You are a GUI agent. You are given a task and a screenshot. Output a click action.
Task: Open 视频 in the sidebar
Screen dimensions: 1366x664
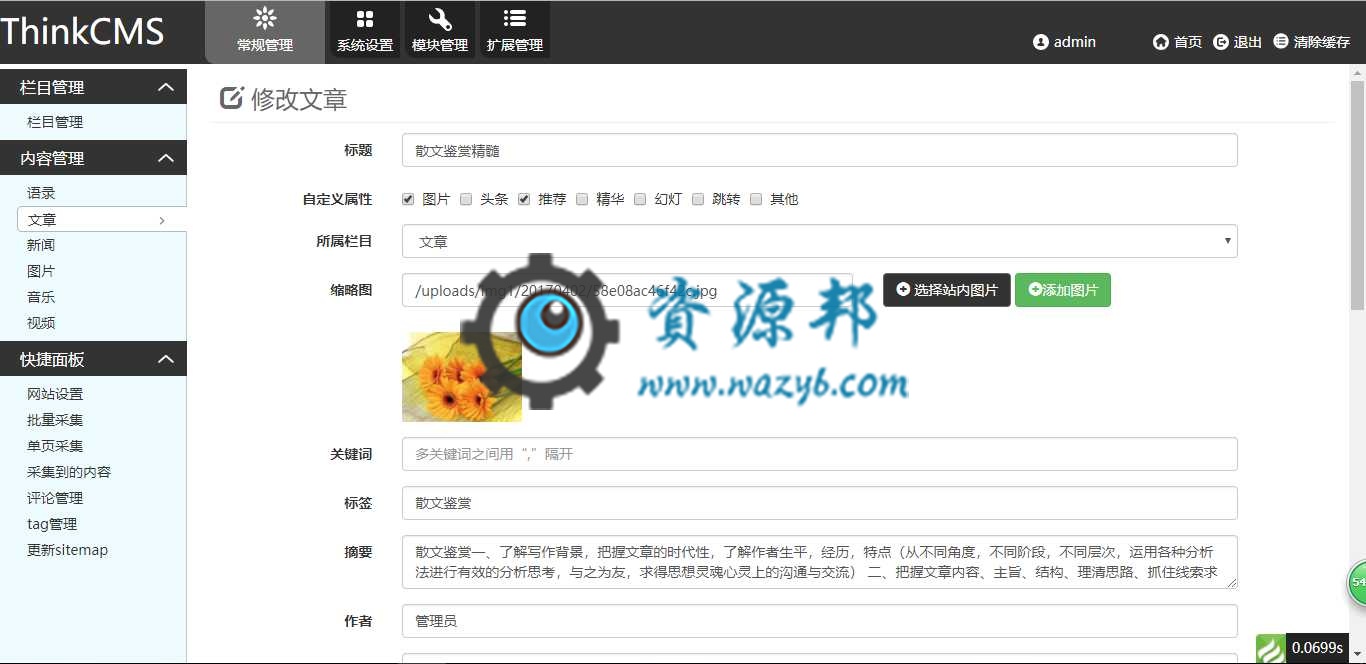41,323
